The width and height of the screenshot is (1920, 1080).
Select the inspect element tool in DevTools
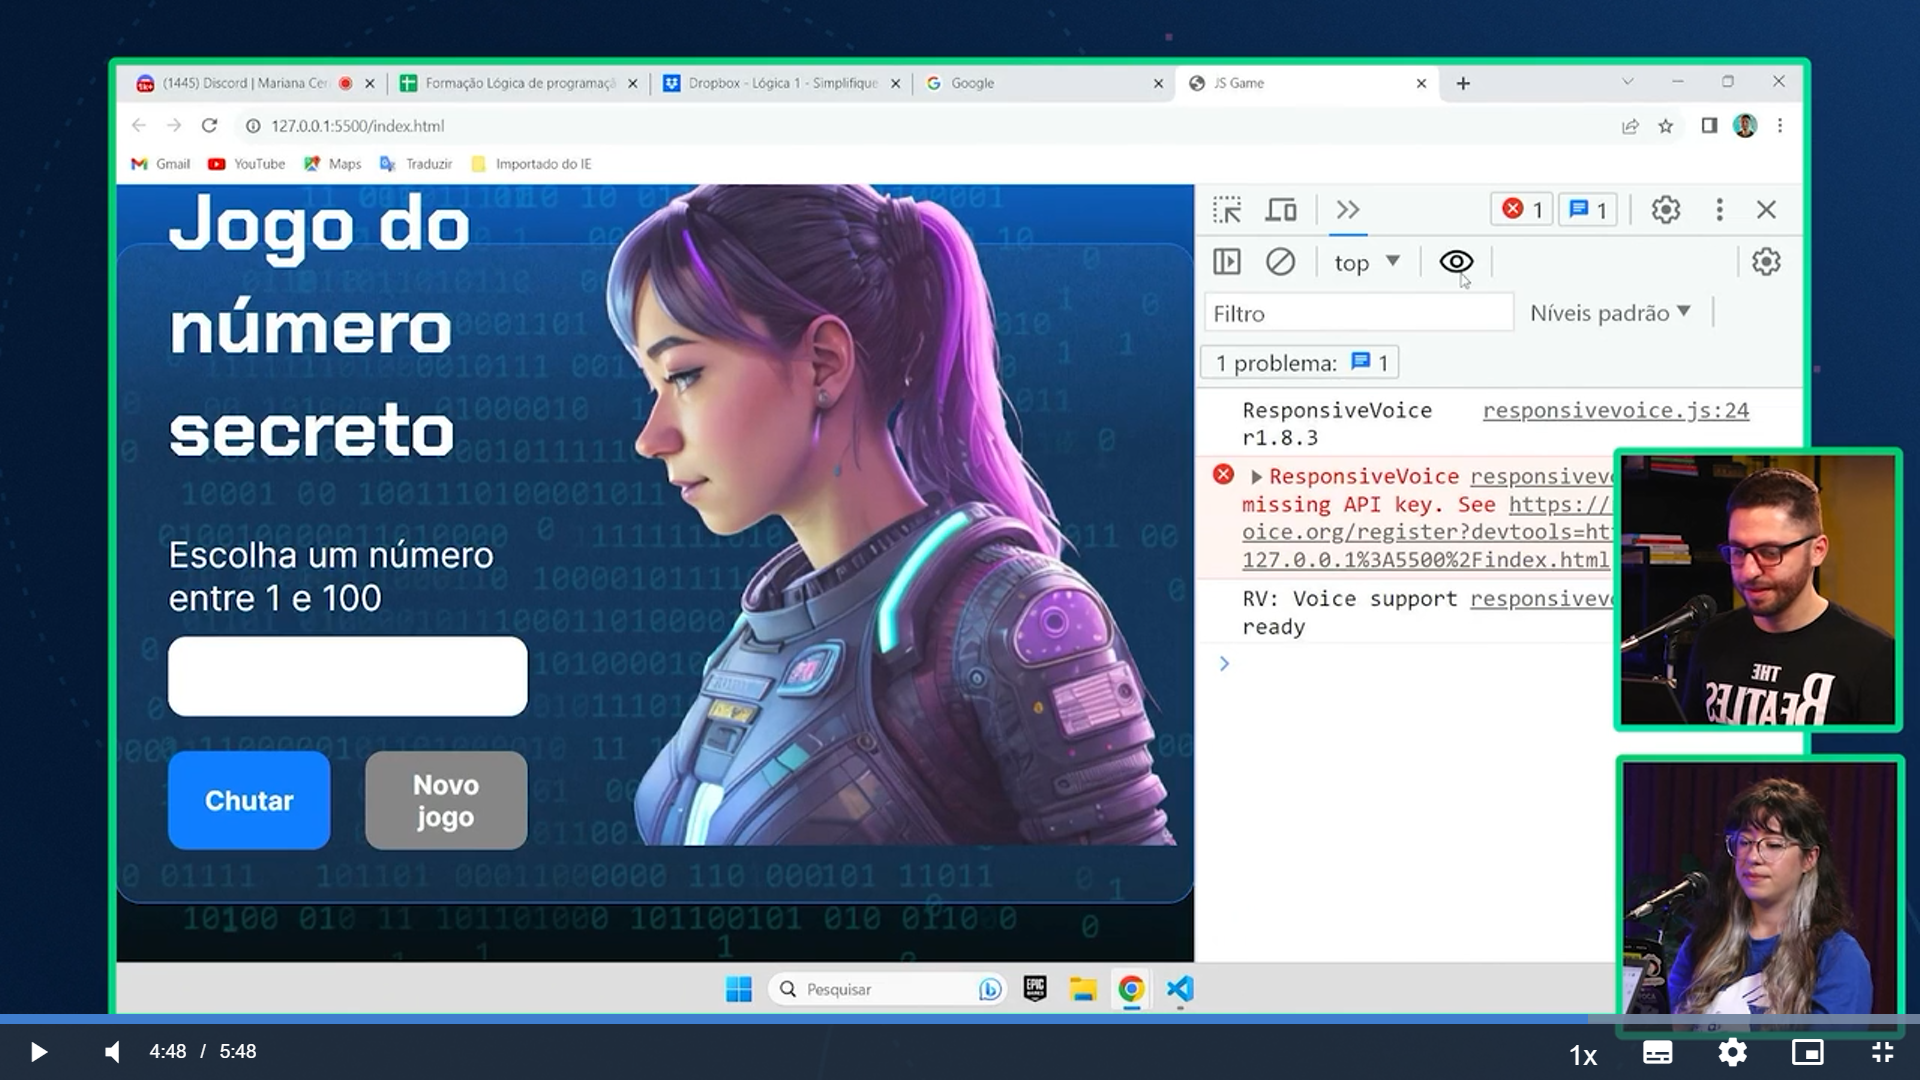(x=1228, y=210)
